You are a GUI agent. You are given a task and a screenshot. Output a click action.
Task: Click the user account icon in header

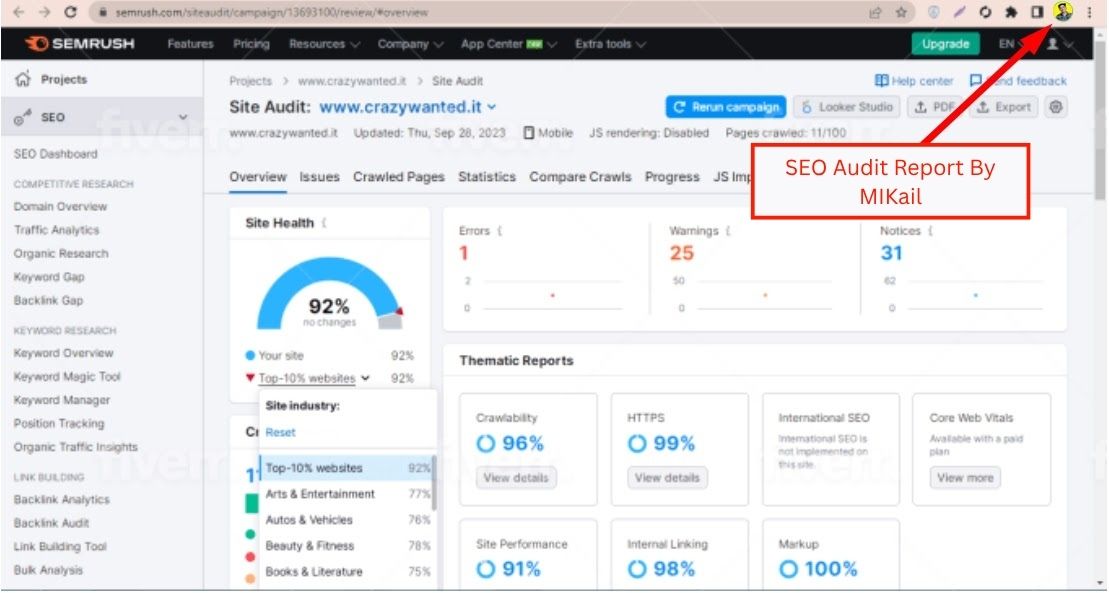pyautogui.click(x=1051, y=44)
